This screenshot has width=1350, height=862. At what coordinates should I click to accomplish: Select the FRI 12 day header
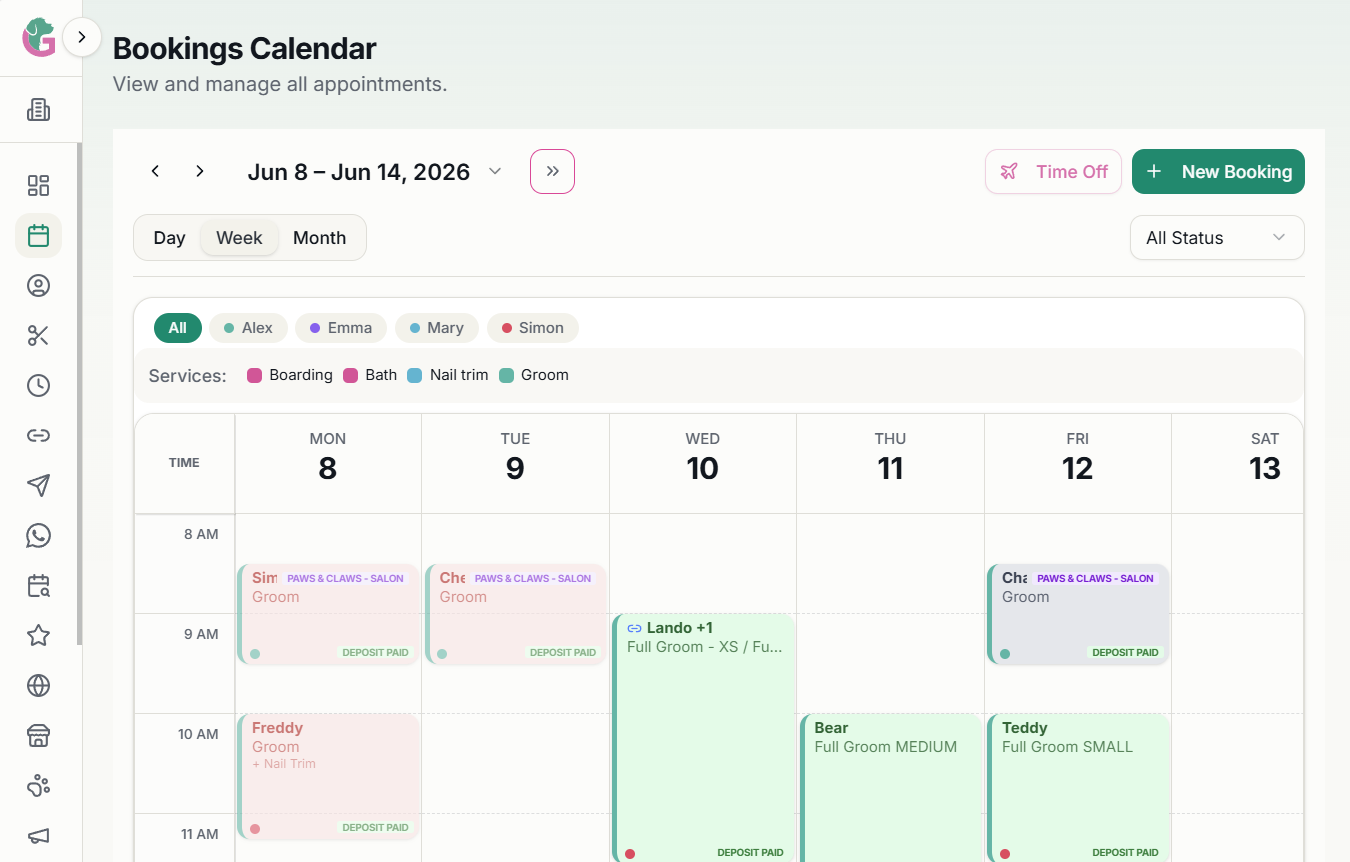coord(1078,463)
